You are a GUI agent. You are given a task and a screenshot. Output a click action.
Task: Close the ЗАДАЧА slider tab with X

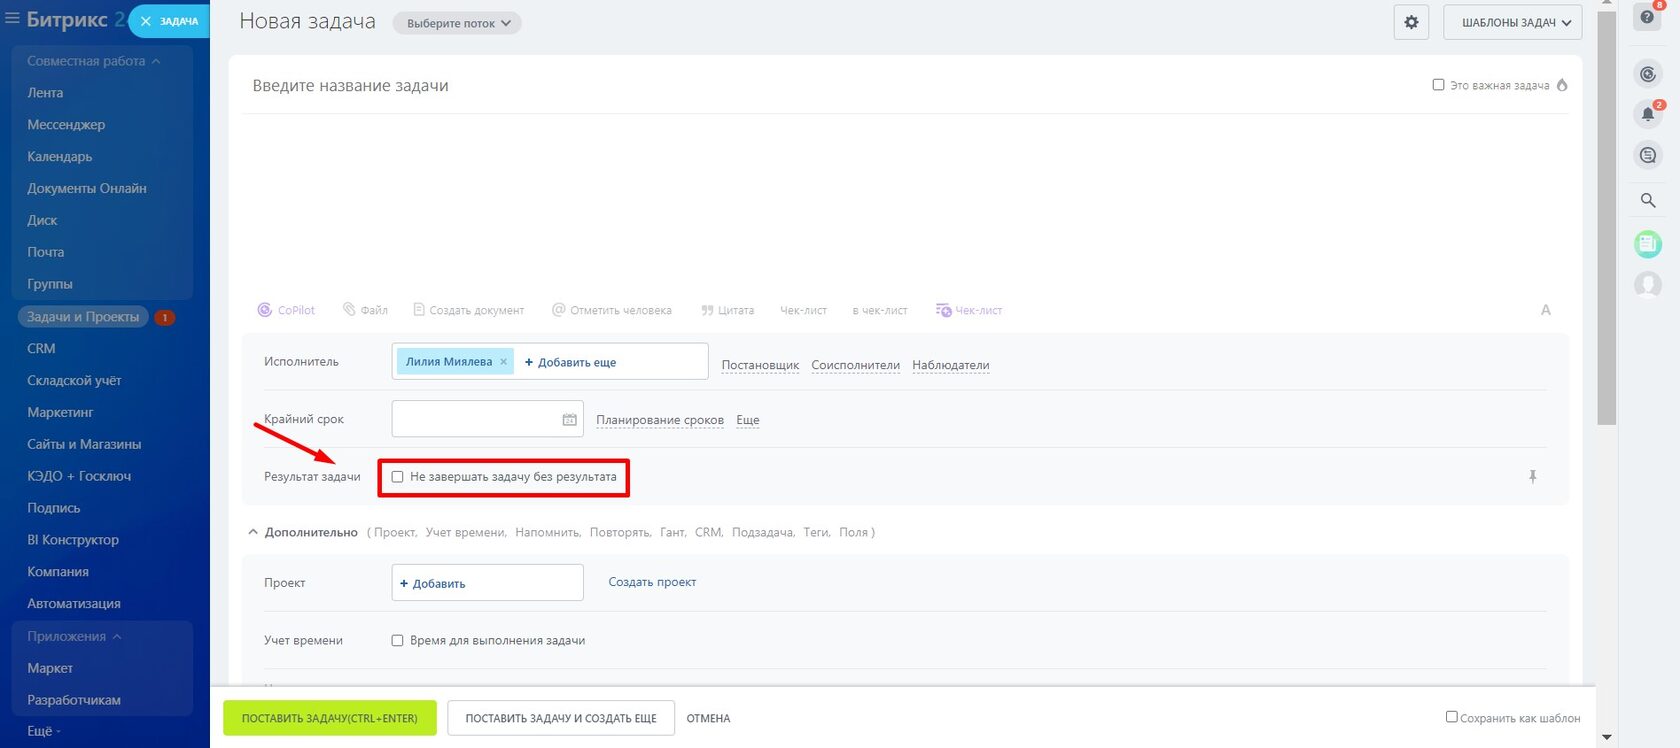145,21
